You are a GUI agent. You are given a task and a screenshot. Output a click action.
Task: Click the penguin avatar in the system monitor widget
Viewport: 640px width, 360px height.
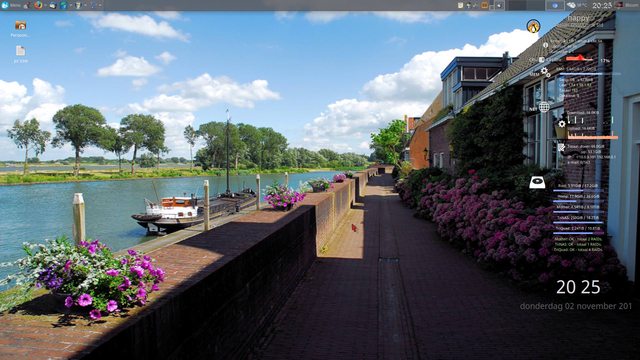(x=533, y=26)
